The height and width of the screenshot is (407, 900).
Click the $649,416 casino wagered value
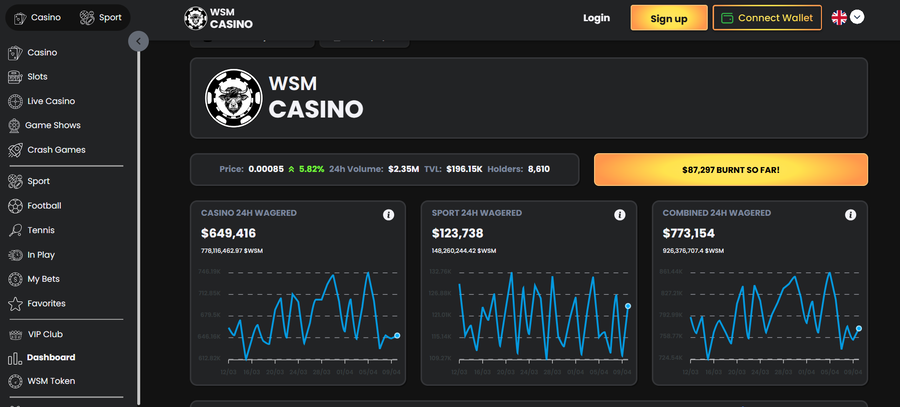[x=228, y=234]
